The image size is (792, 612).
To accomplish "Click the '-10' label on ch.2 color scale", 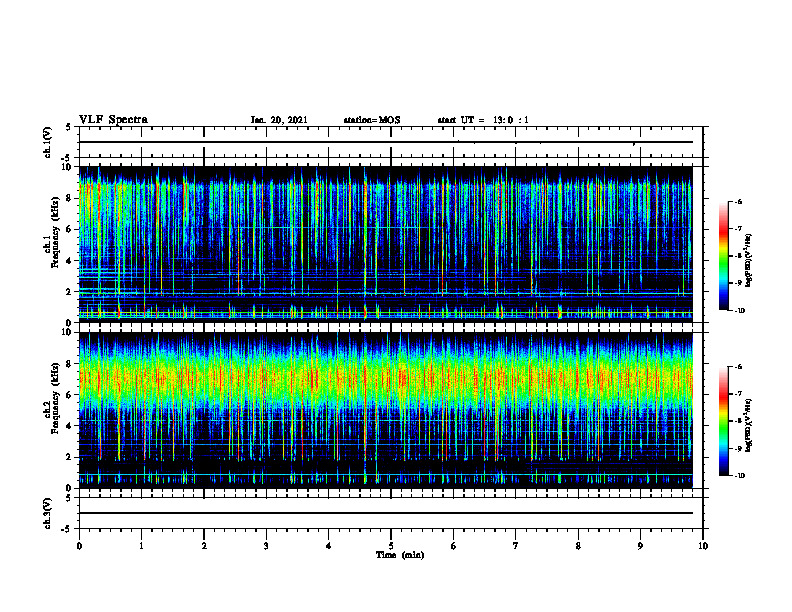I will 739,476.
